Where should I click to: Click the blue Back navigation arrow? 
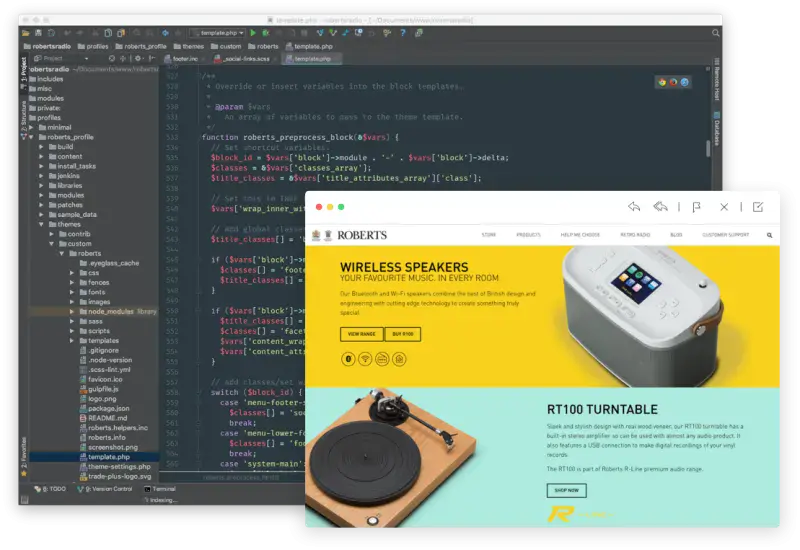coord(165,33)
